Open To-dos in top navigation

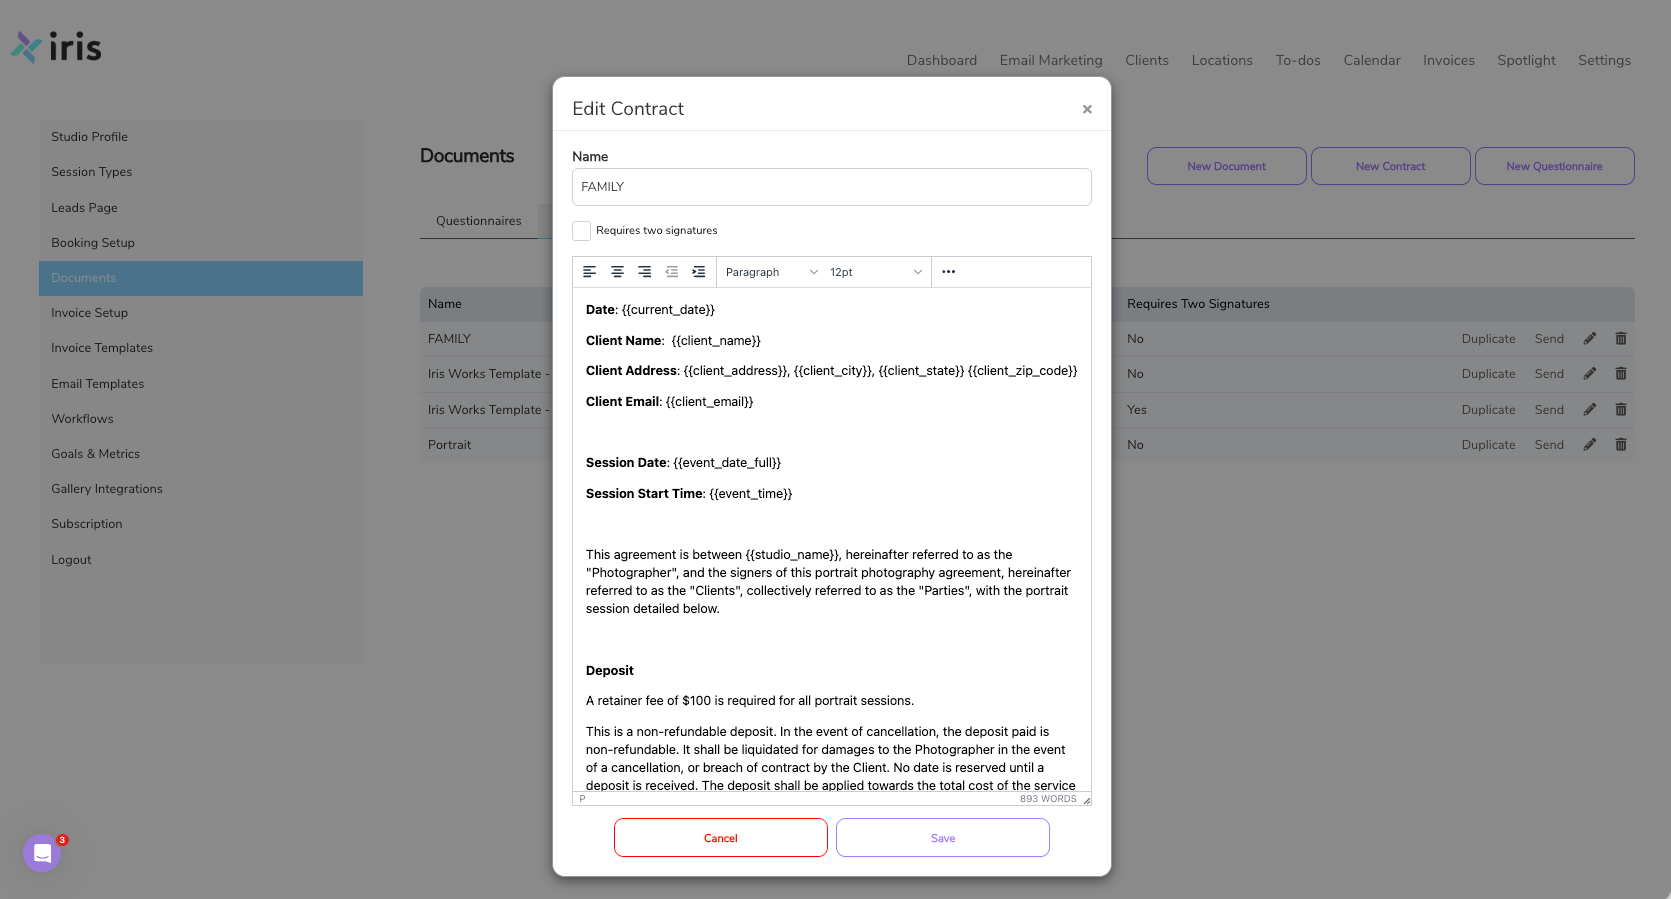(1297, 60)
